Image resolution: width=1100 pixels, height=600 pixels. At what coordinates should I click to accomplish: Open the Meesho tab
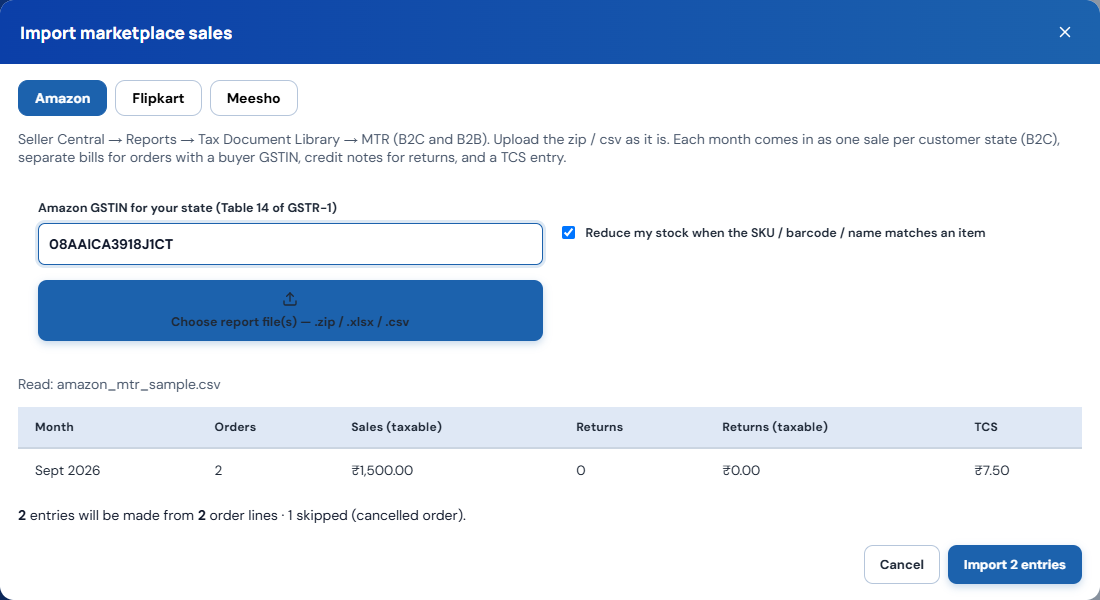click(253, 98)
